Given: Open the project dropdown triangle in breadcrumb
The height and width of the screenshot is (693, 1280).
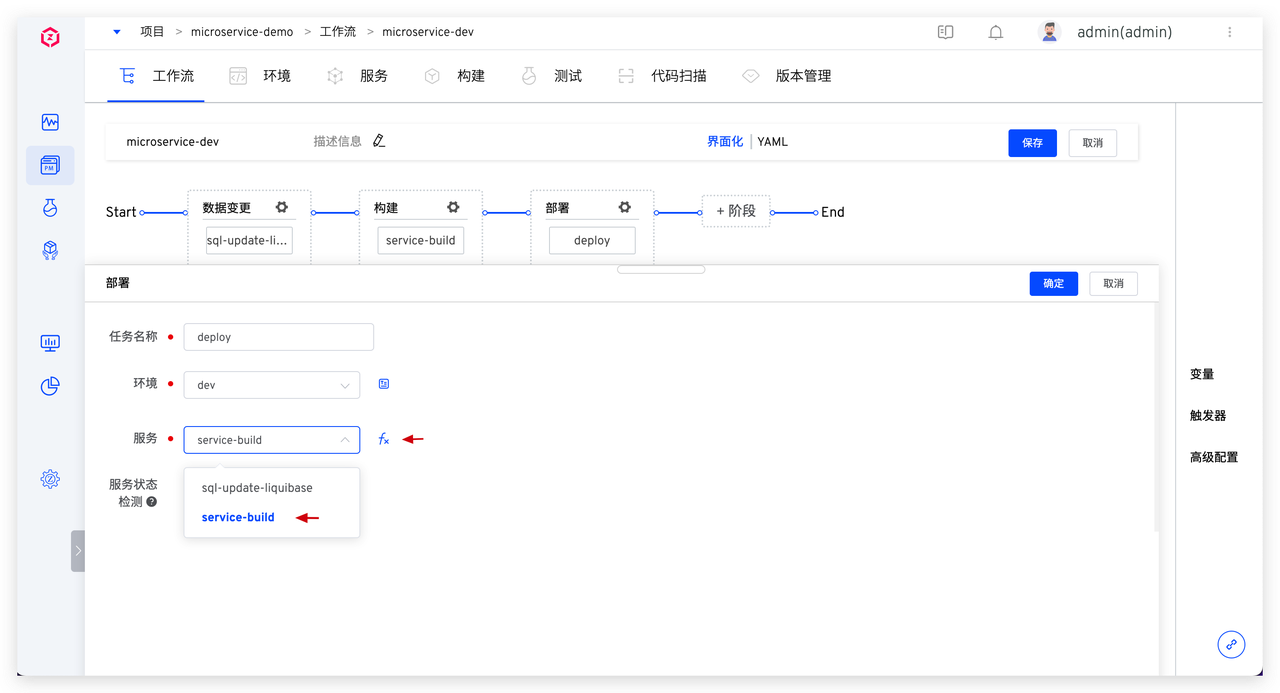Looking at the screenshot, I should pyautogui.click(x=117, y=32).
